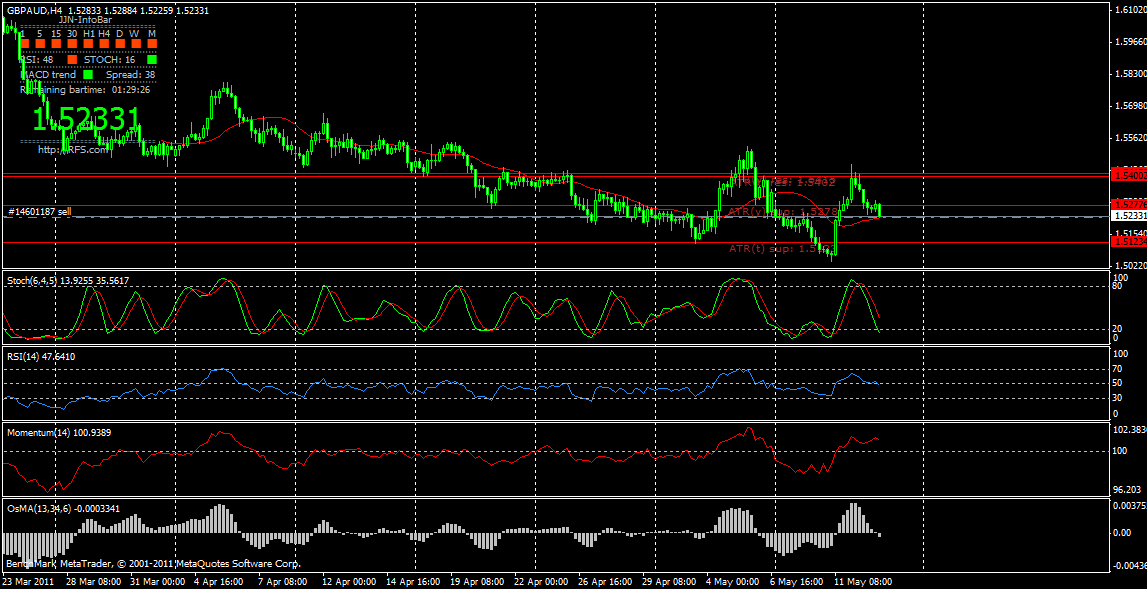Select the '#14601187 sell' order label
Image resolution: width=1147 pixels, height=589 pixels.
40,211
